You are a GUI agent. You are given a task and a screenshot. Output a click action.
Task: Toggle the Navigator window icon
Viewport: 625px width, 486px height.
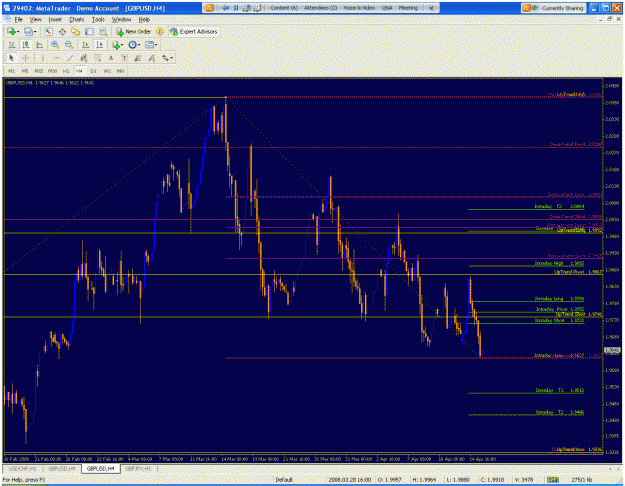click(75, 31)
